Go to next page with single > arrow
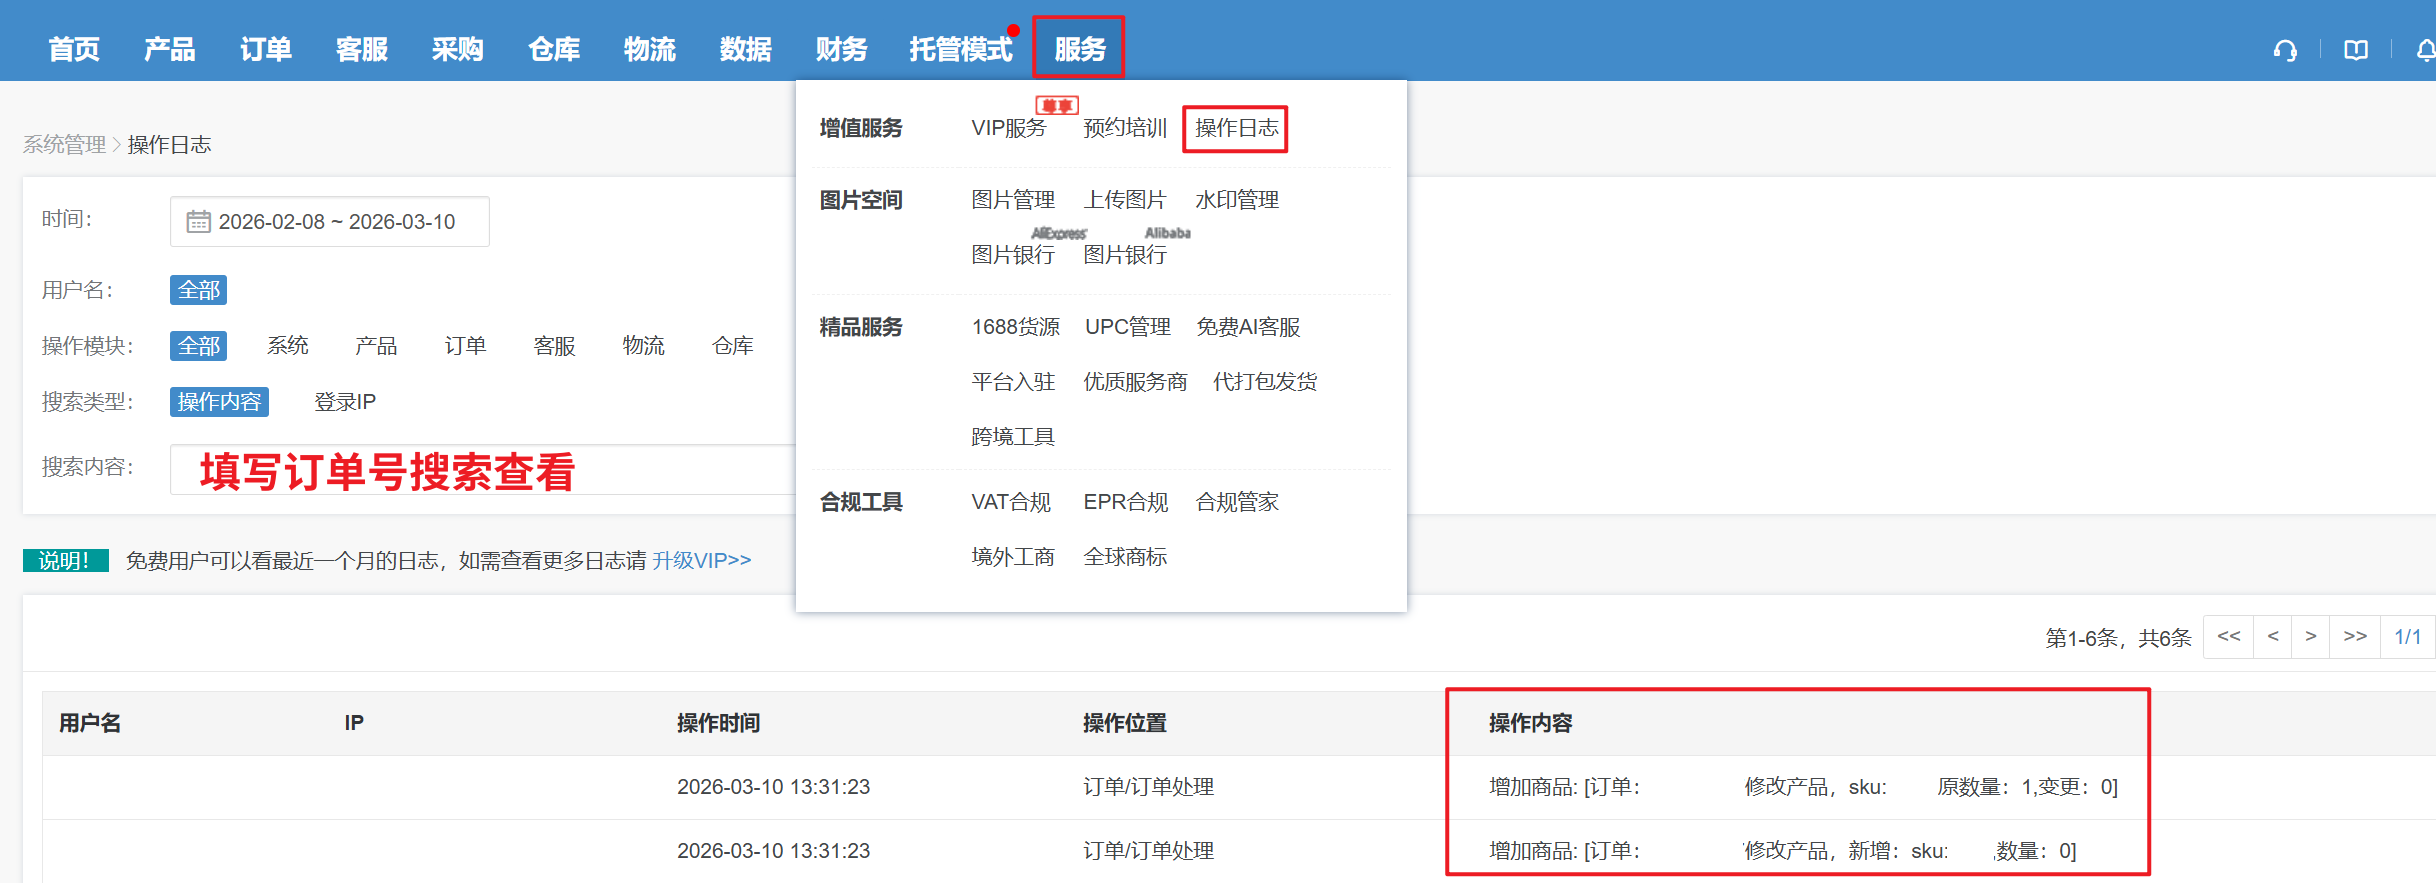The image size is (2436, 883). pyautogui.click(x=2311, y=637)
